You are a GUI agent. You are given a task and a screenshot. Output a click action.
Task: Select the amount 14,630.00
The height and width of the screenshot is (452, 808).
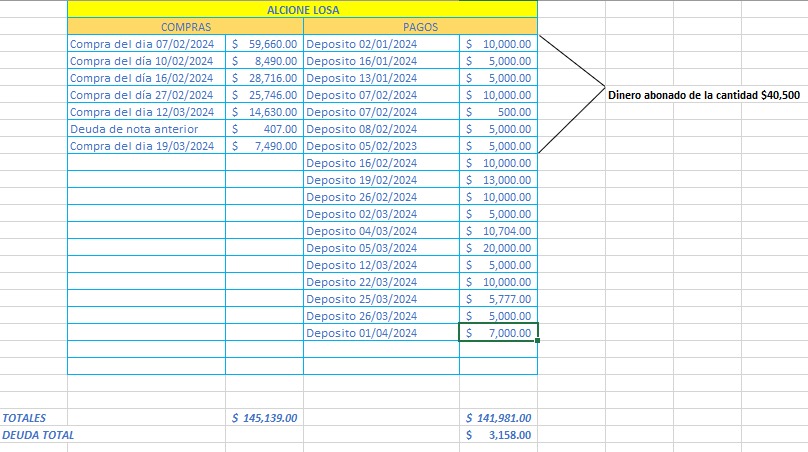point(264,112)
